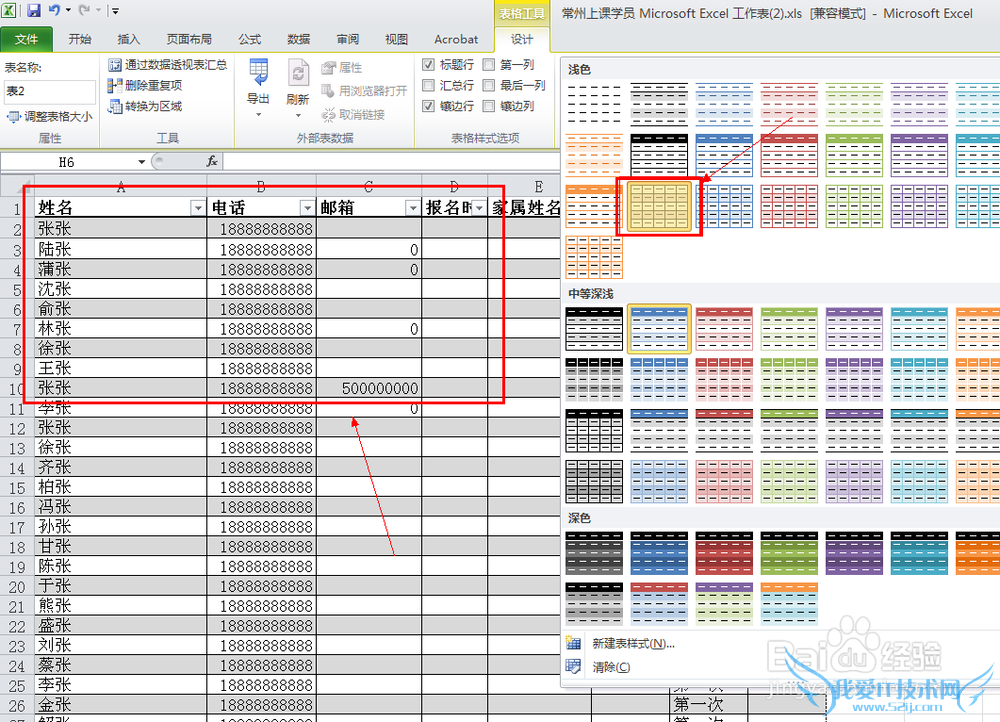Click 通过数据透视表汇总 (Summarize with PivotTable)
1000x722 pixels.
167,65
